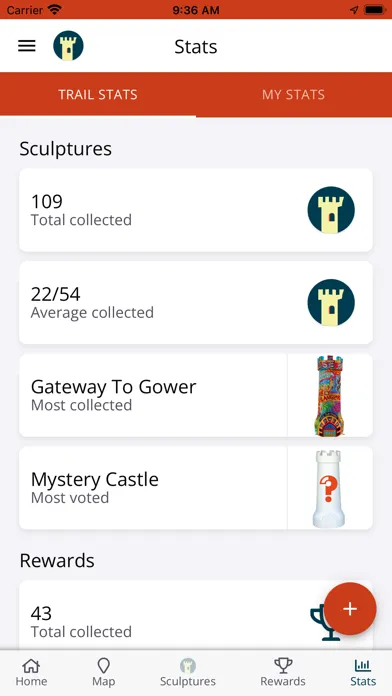392x696 pixels.
Task: Tap the location arrow in status bar
Action: 354,10
